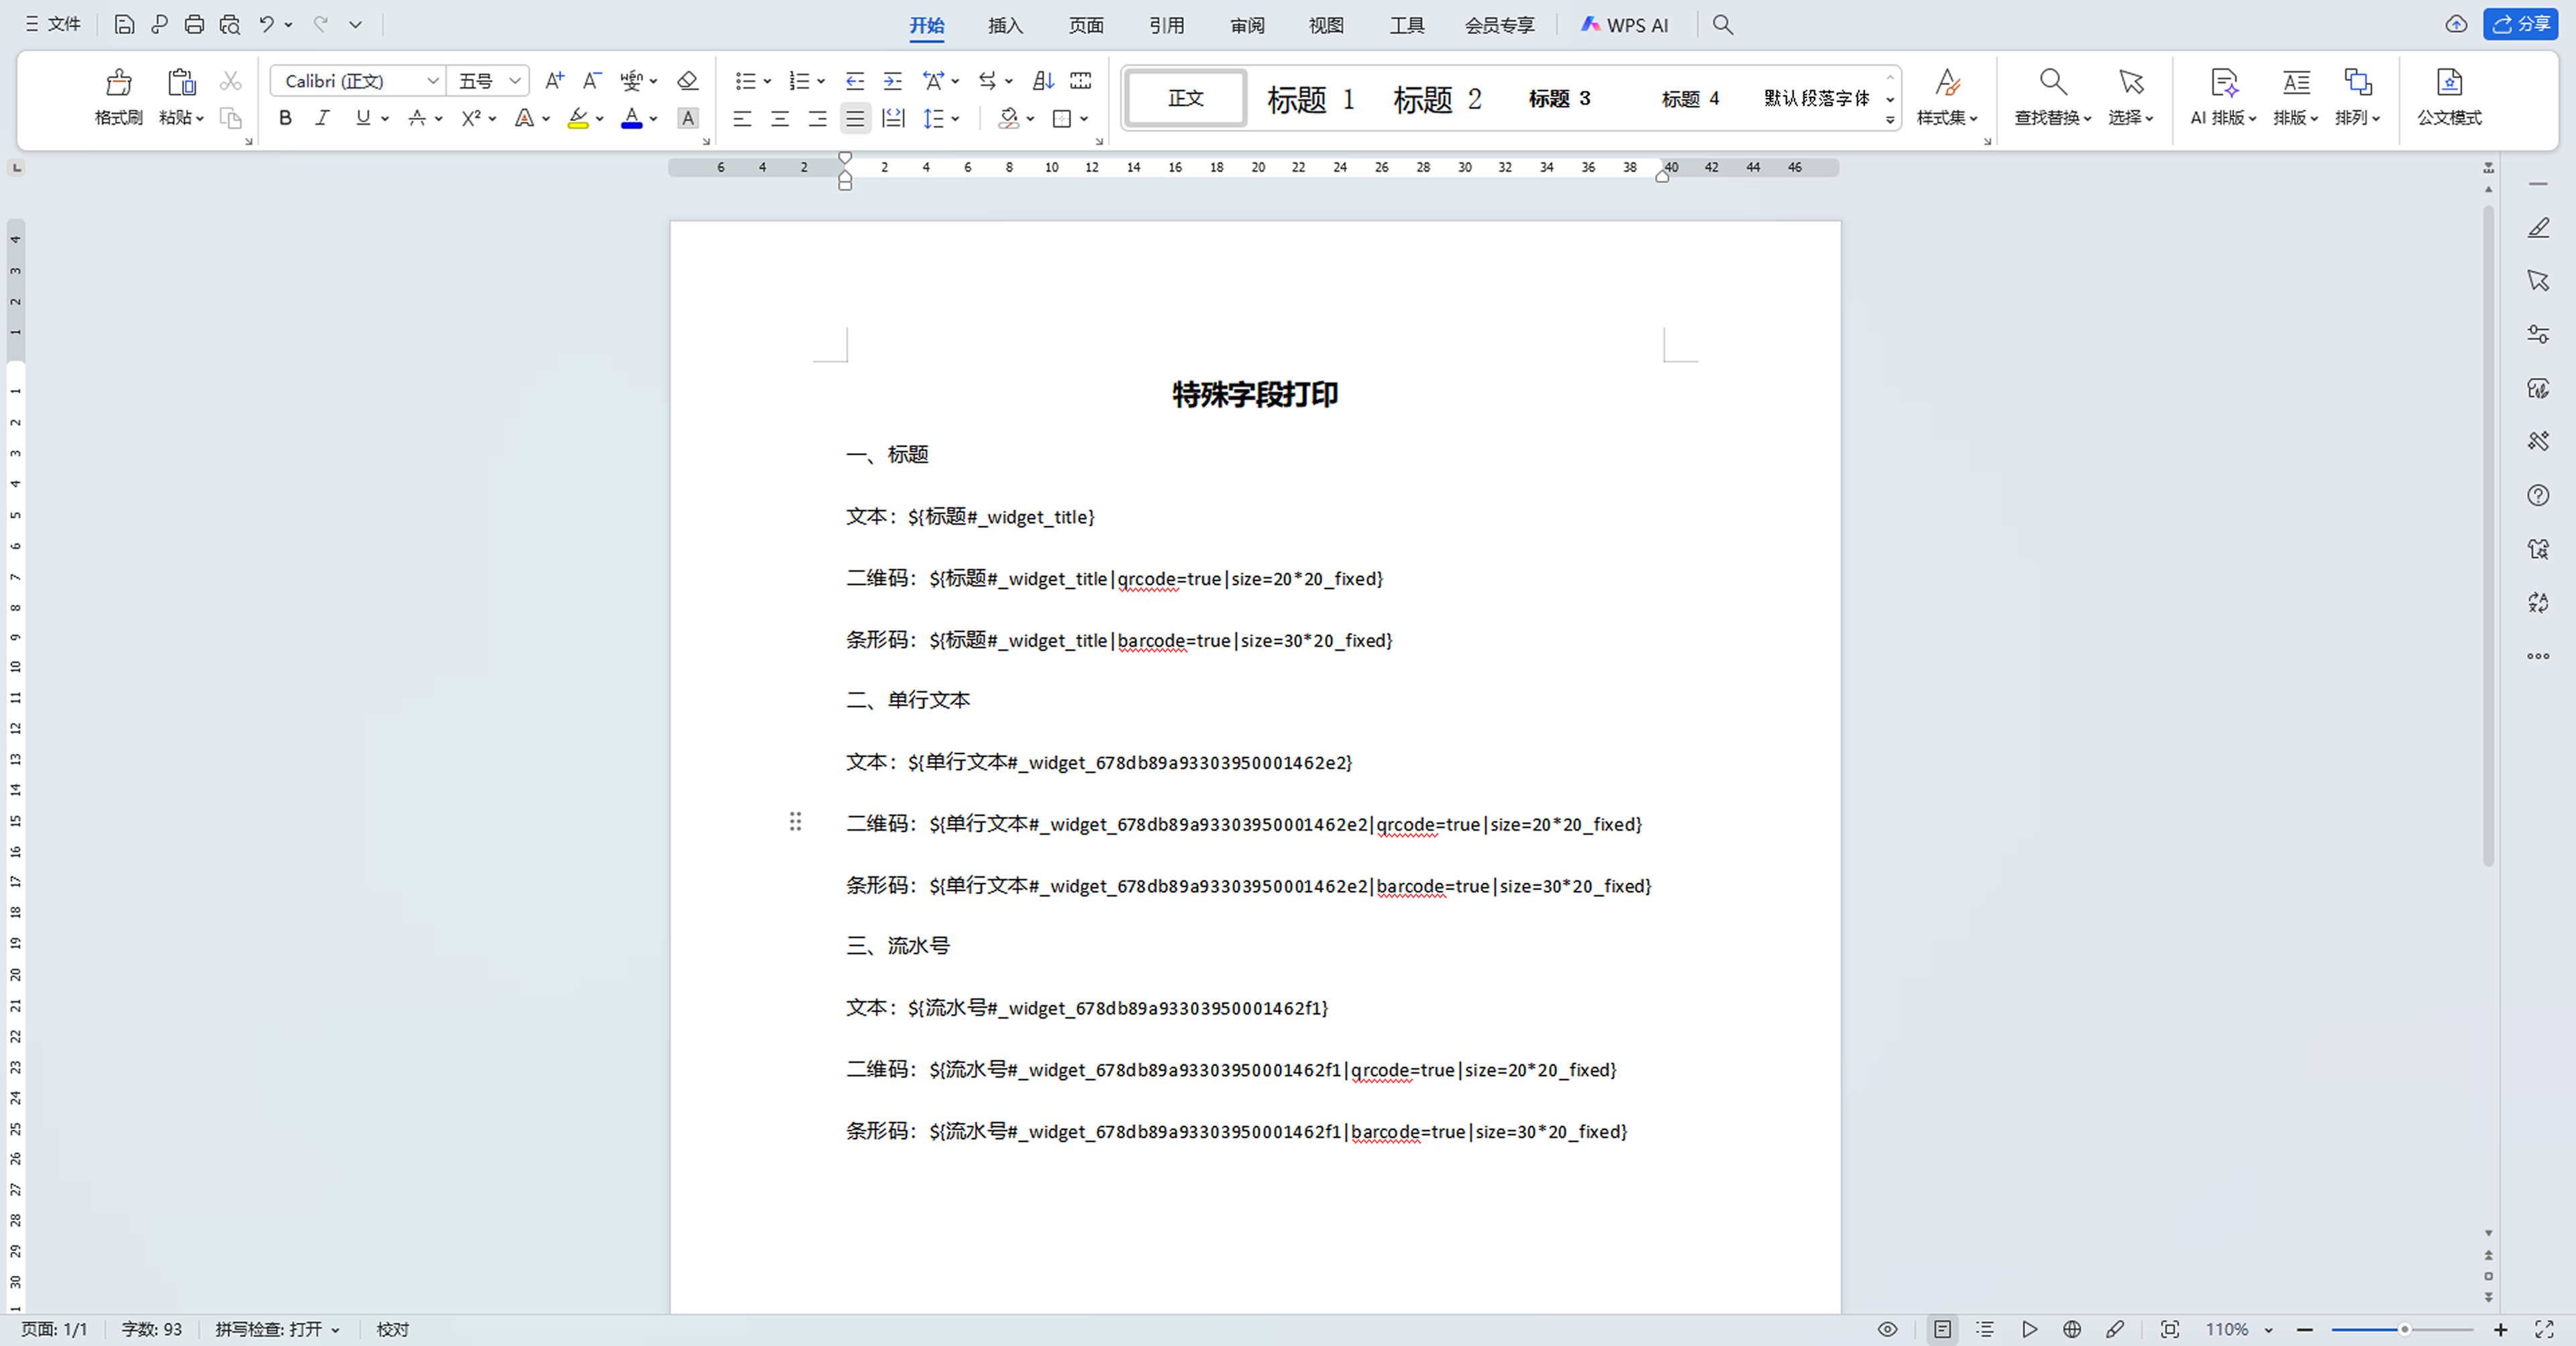Click the zoom slider handle
Viewport: 2576px width, 1346px height.
pos(2404,1329)
